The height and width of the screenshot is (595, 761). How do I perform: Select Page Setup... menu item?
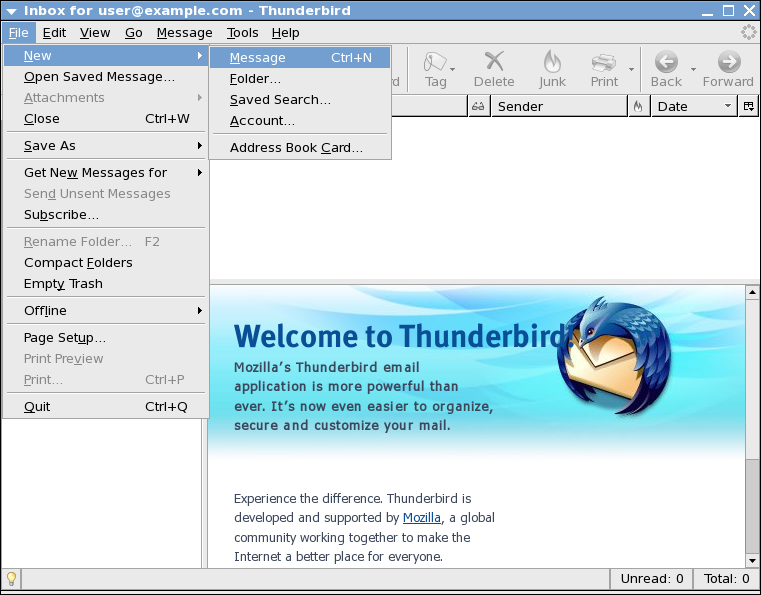[106, 337]
